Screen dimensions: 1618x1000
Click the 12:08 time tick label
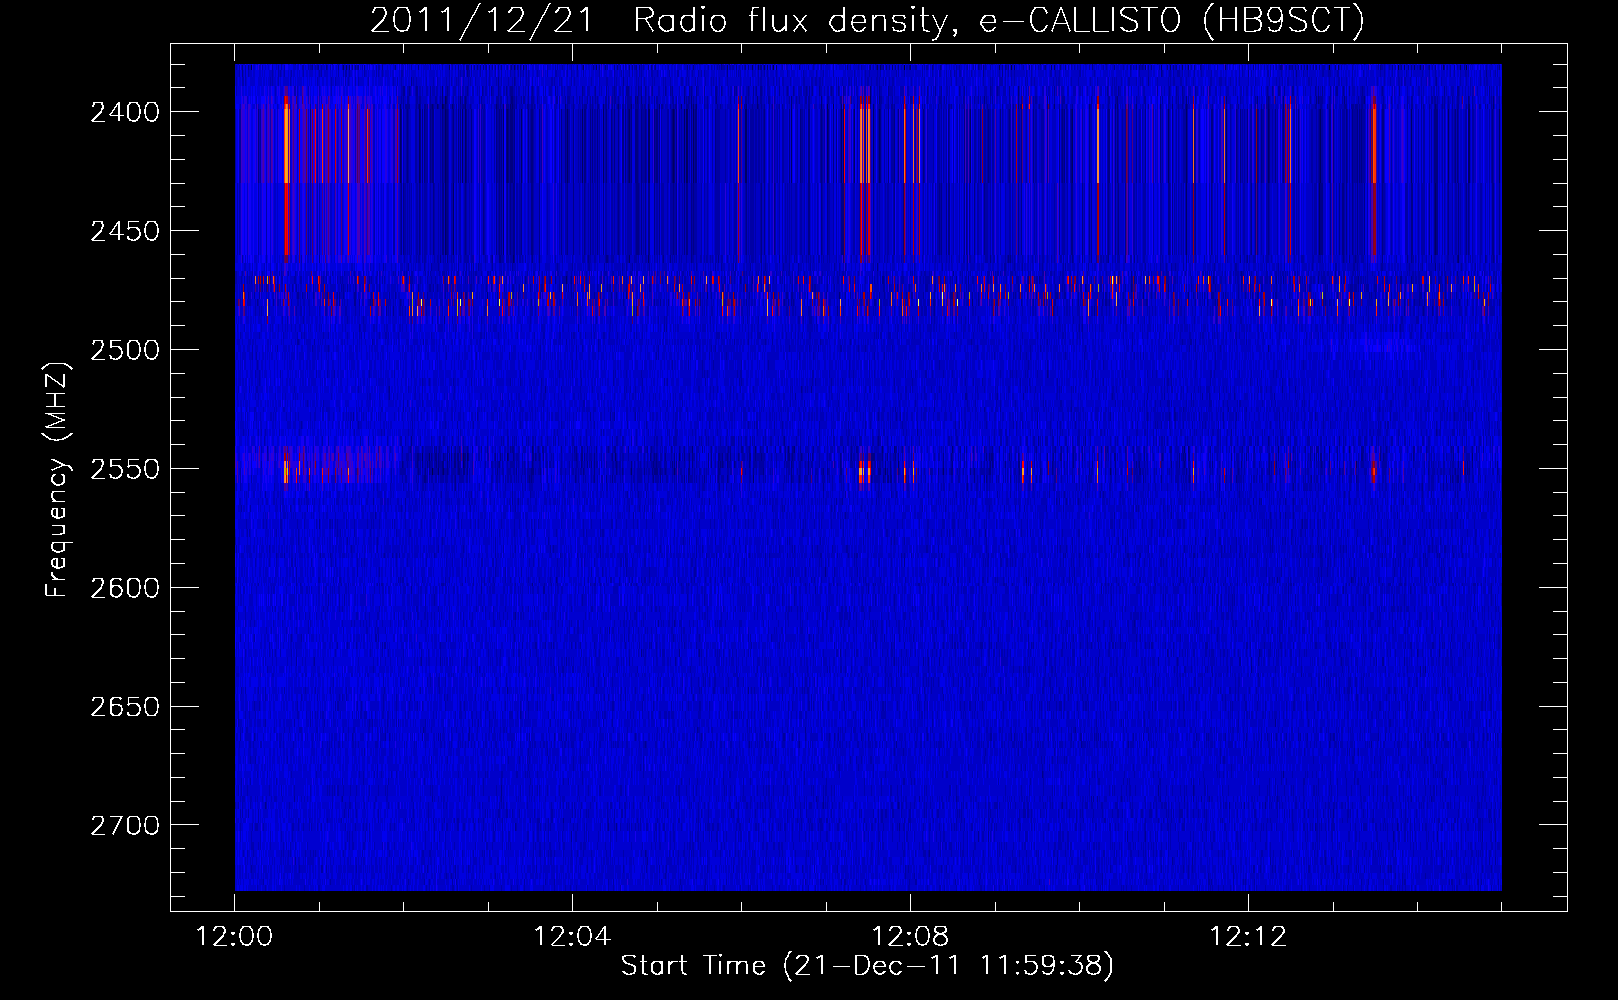[x=910, y=937]
